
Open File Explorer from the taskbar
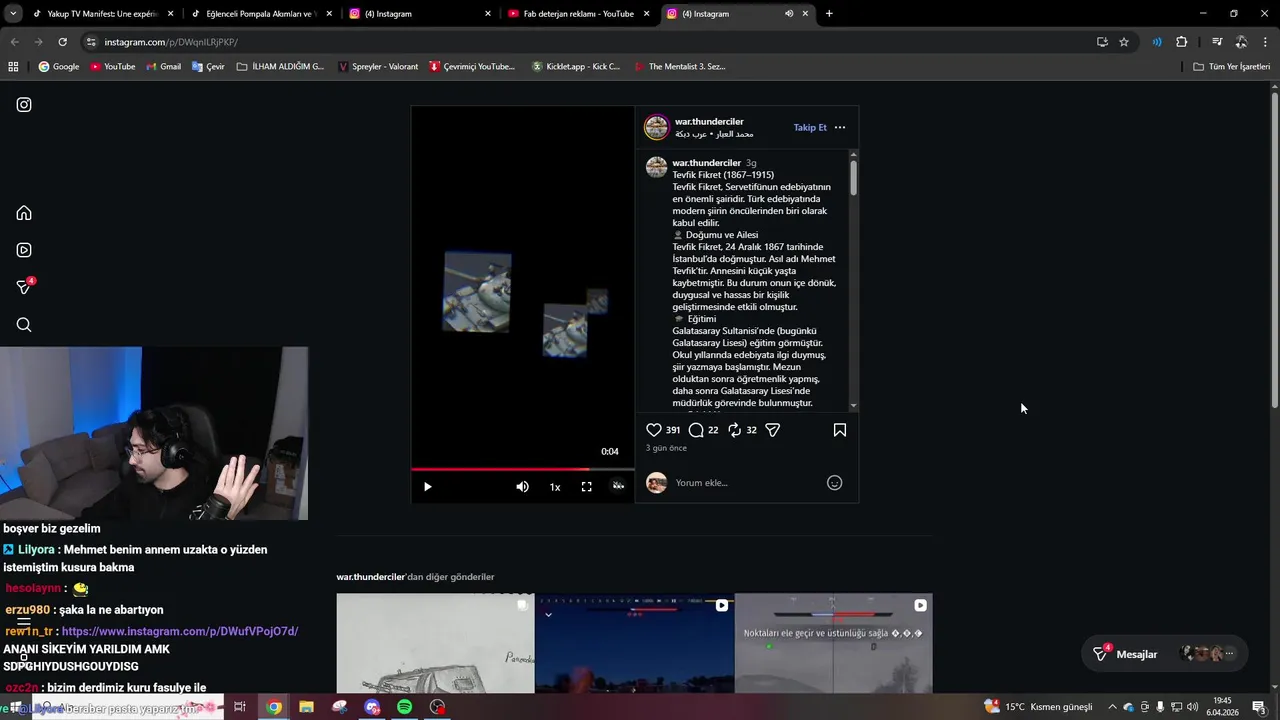point(306,707)
